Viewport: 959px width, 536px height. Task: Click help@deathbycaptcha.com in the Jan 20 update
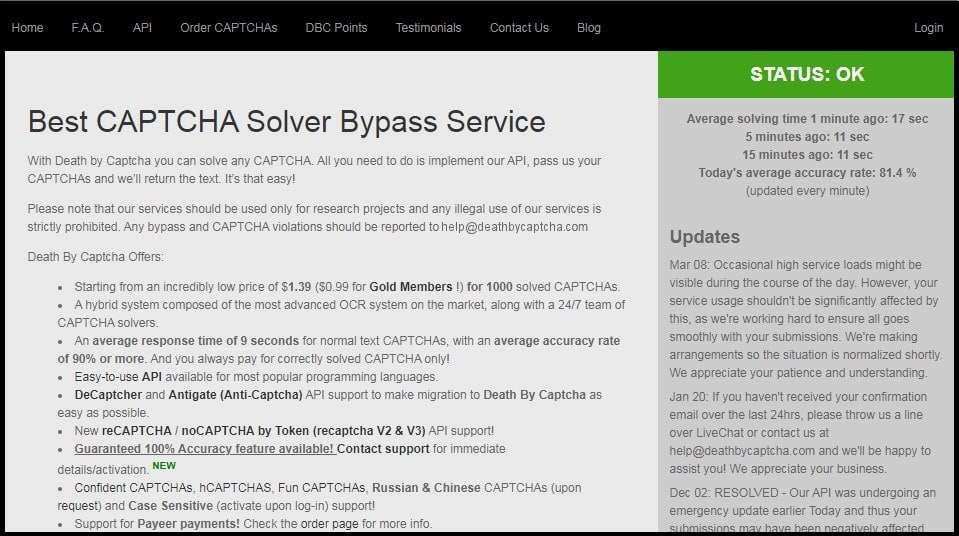point(742,451)
